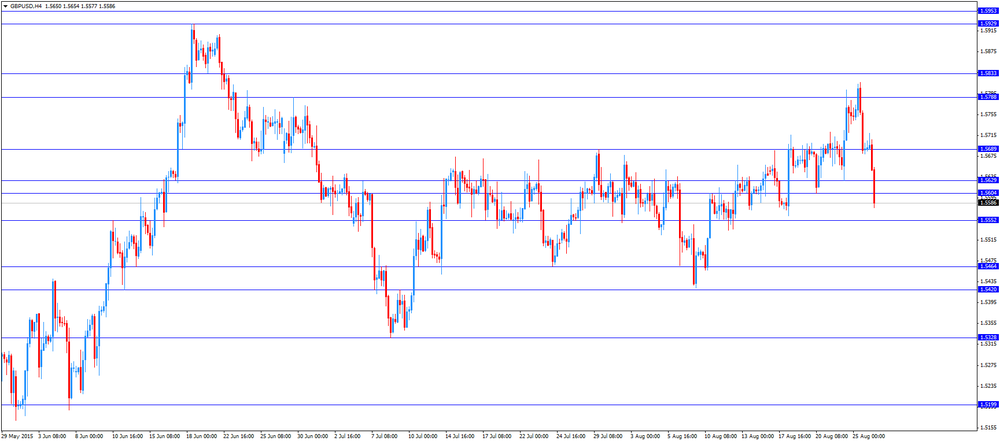This screenshot has width=1000, height=441.
Task: Click the 22 Jun 16:00 time label
Action: [x=239, y=437]
